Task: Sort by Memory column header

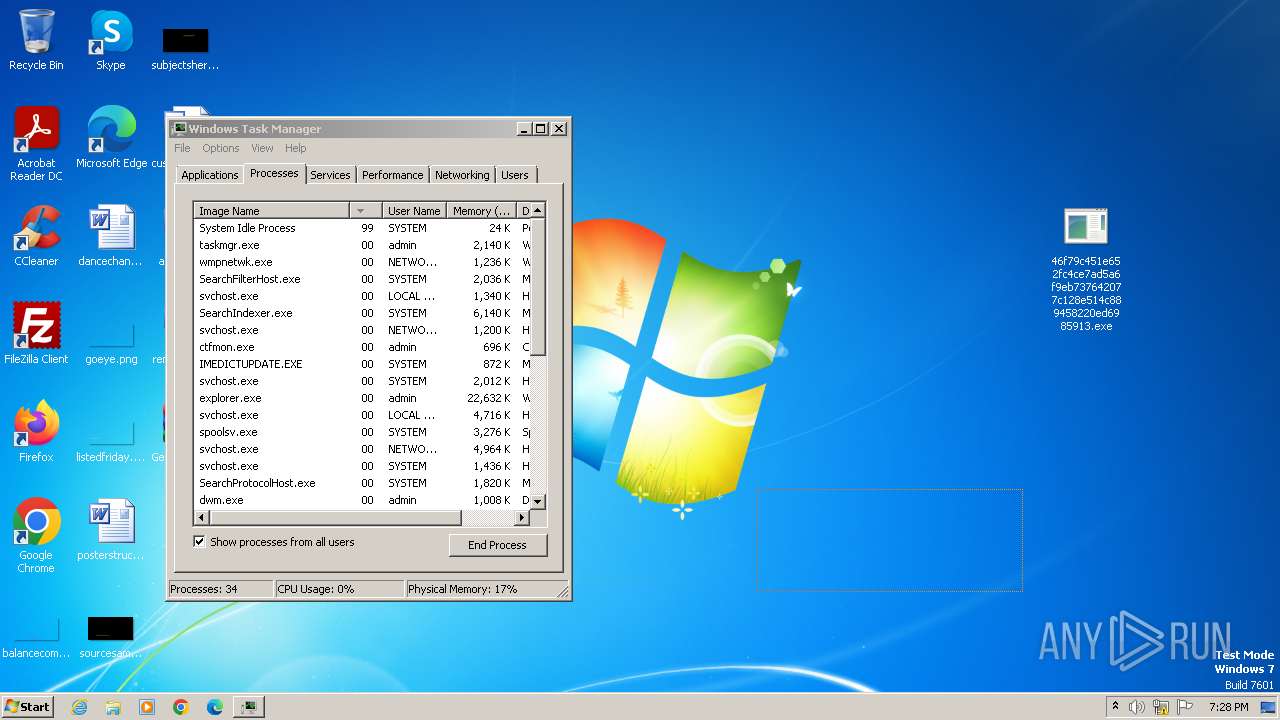Action: (481, 211)
